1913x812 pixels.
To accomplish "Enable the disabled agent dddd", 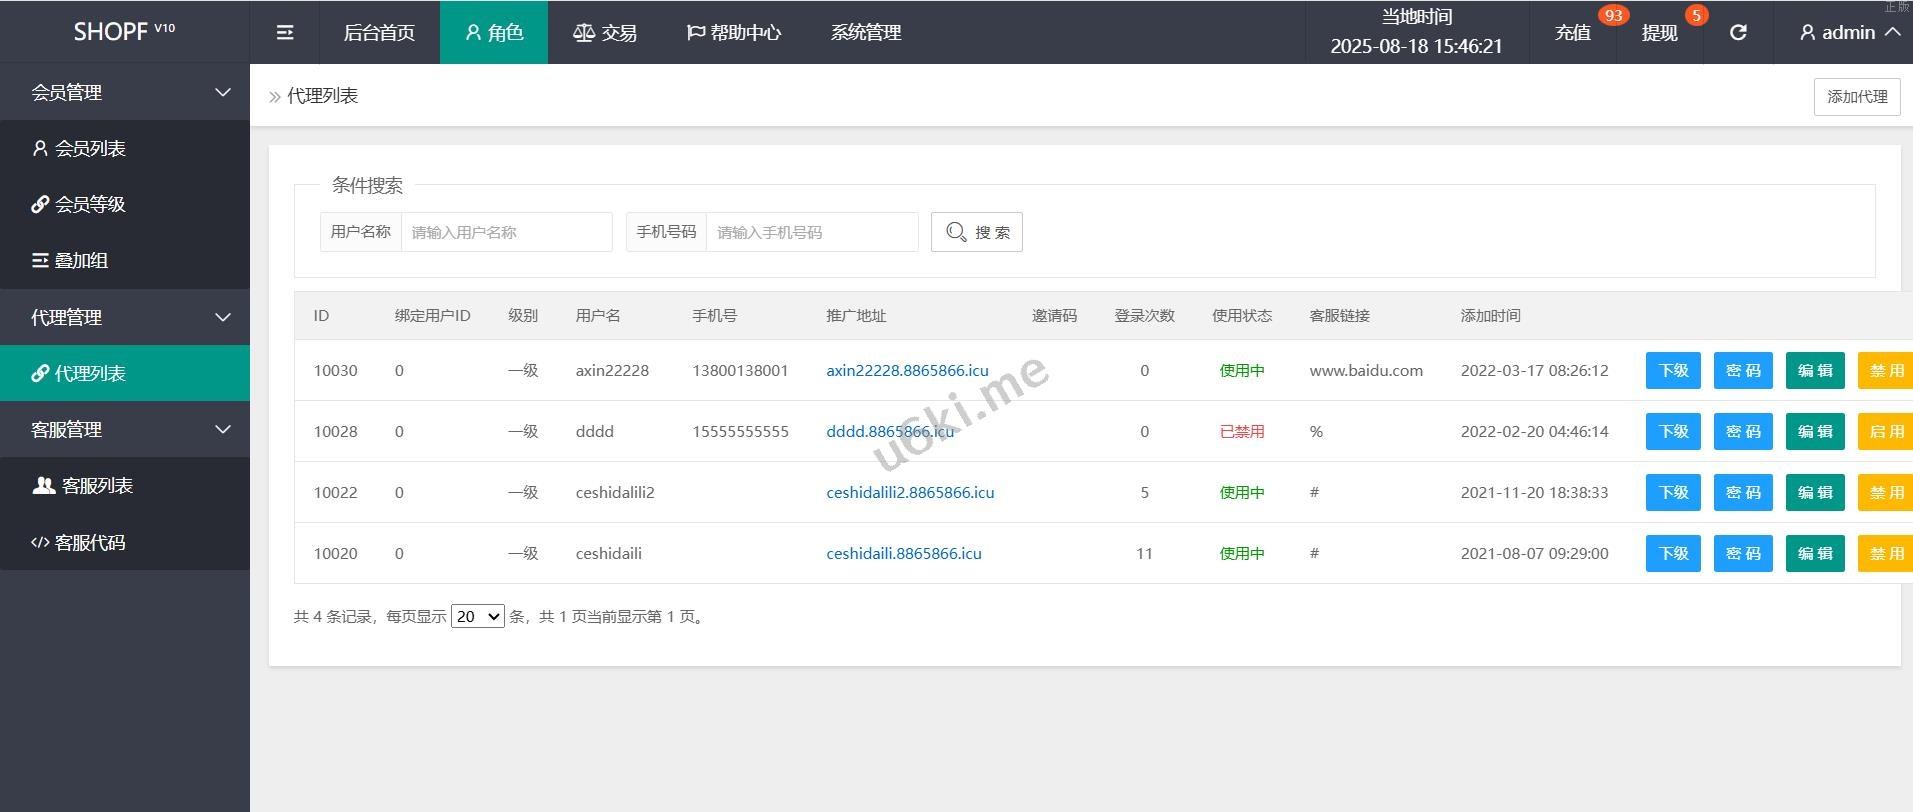I will 1885,432.
